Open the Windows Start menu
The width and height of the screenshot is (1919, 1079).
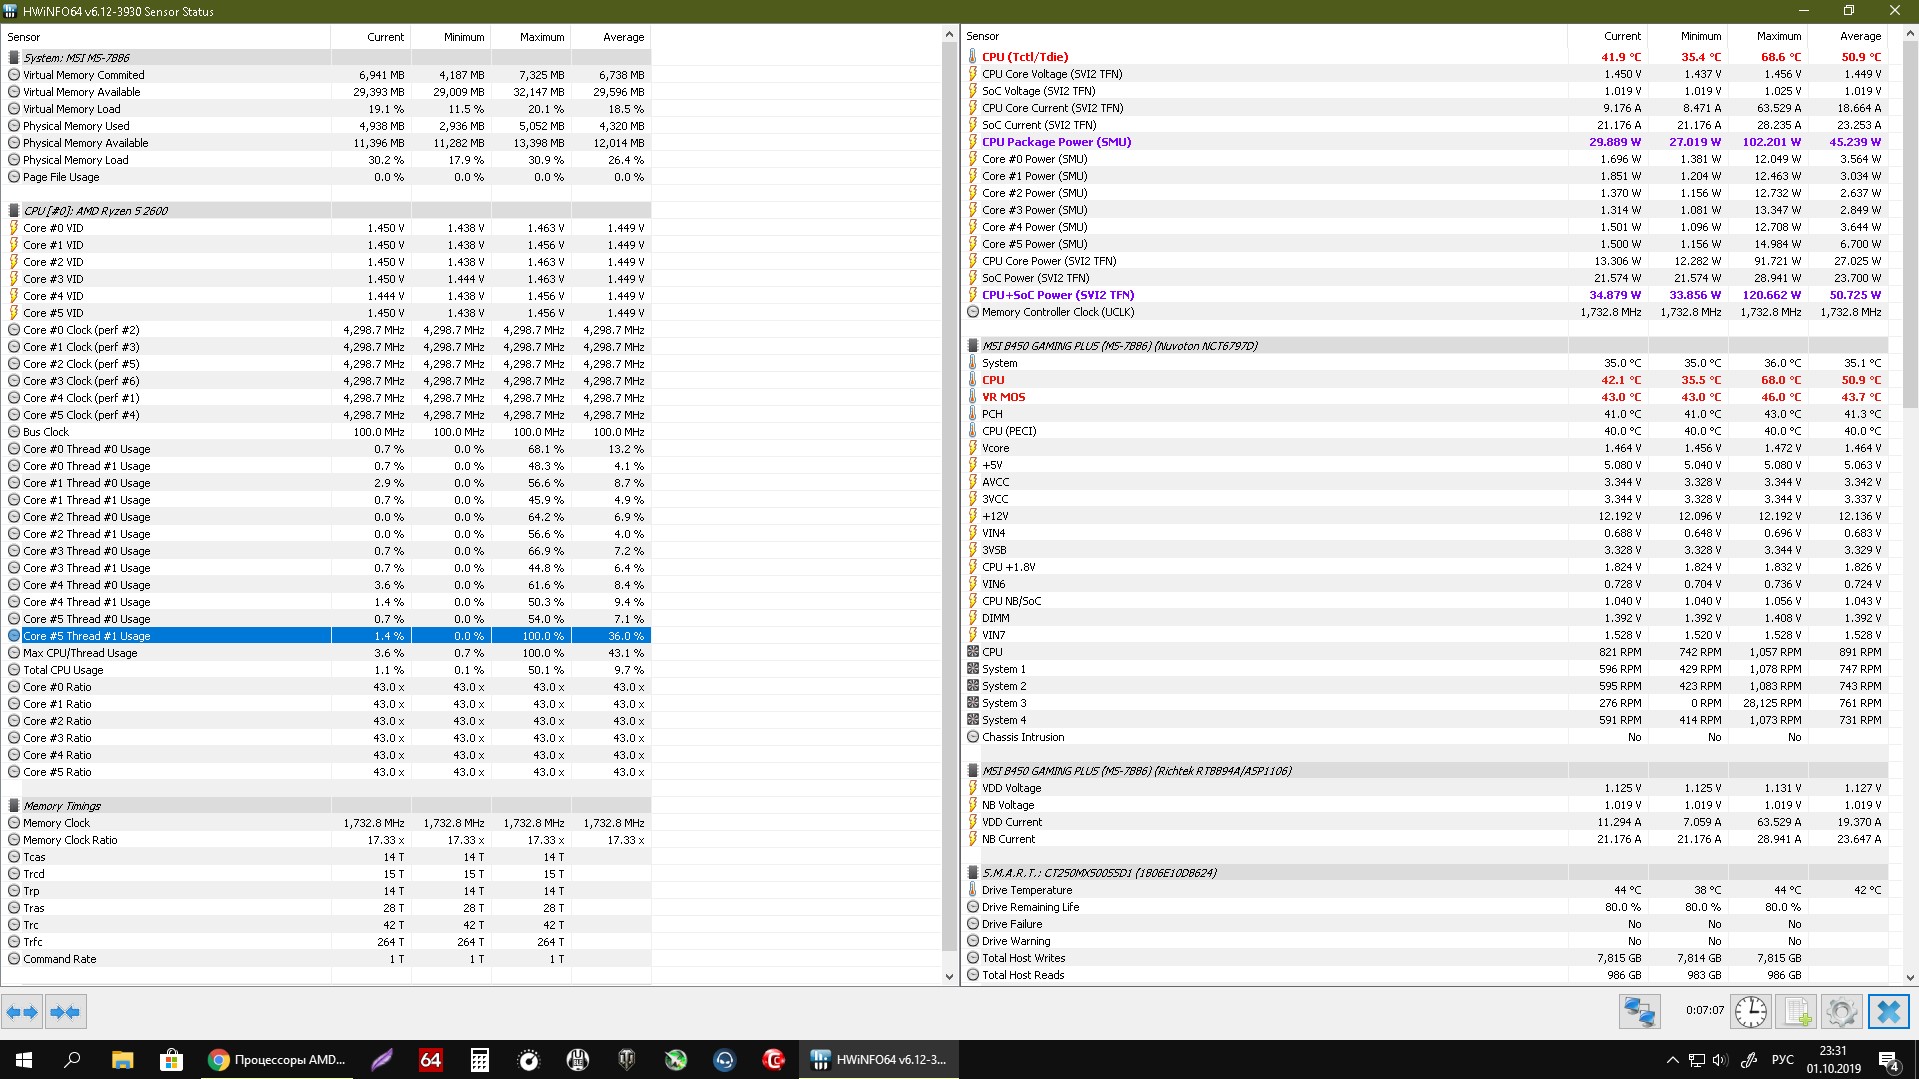pos(24,1060)
